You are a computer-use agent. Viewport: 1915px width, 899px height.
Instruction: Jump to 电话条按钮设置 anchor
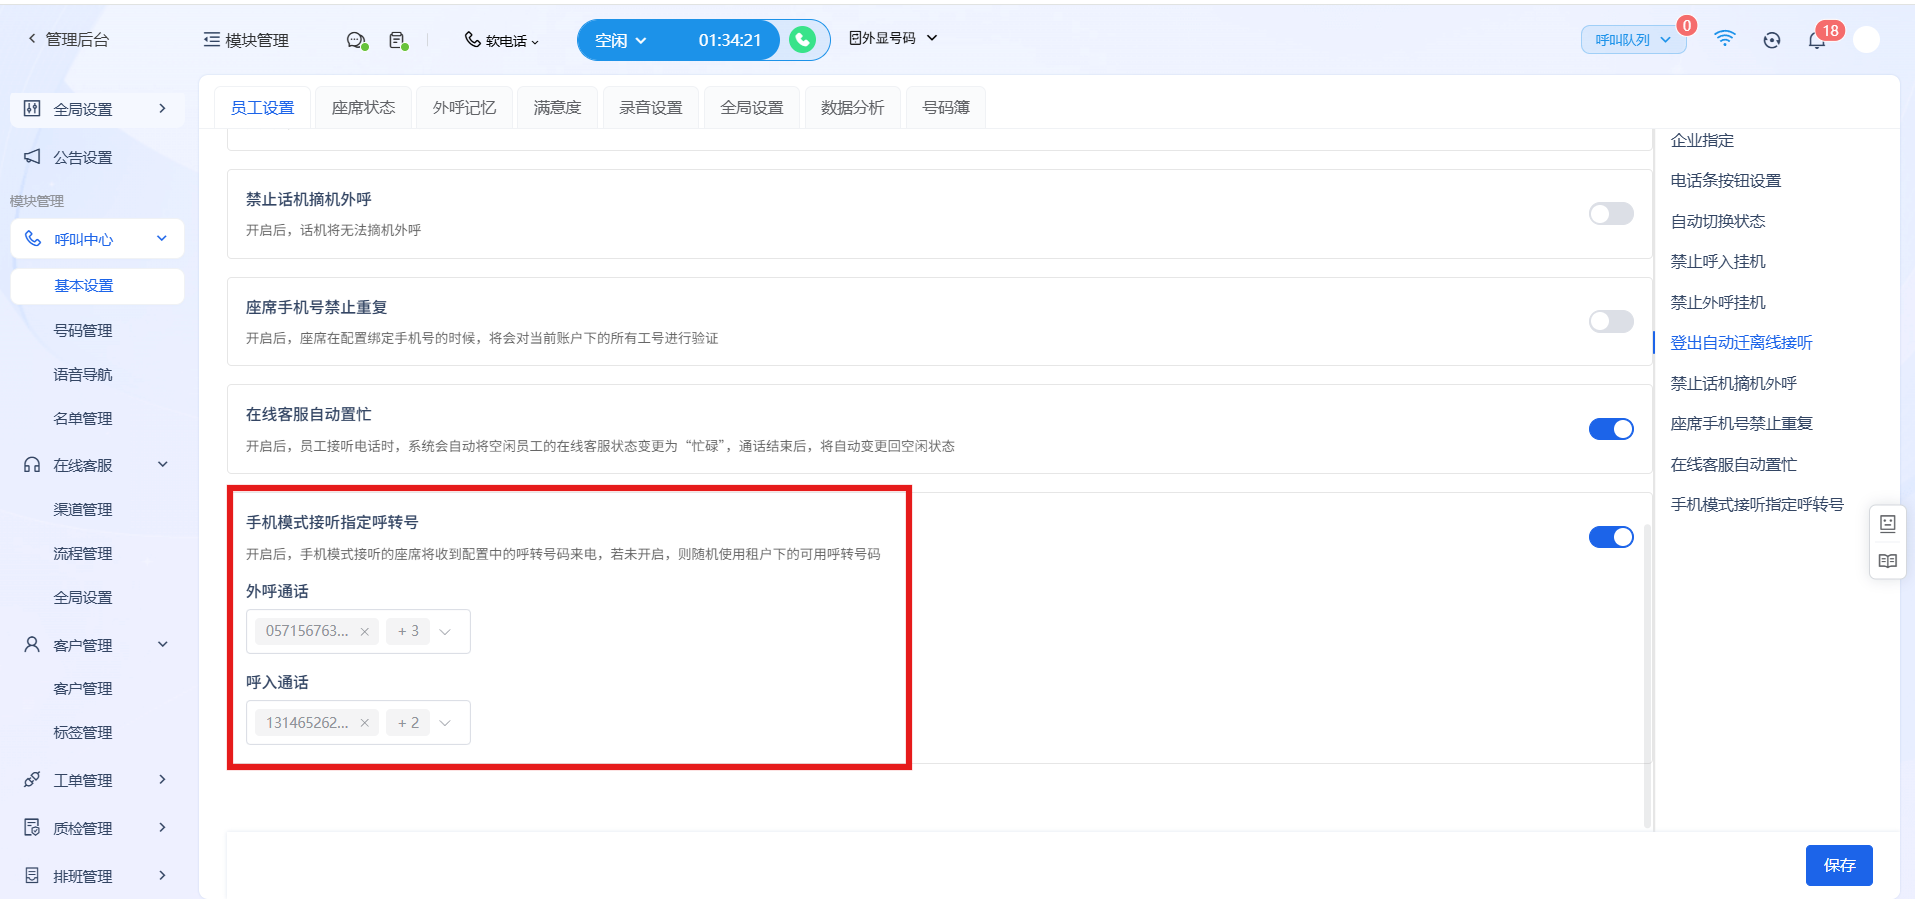(x=1726, y=181)
